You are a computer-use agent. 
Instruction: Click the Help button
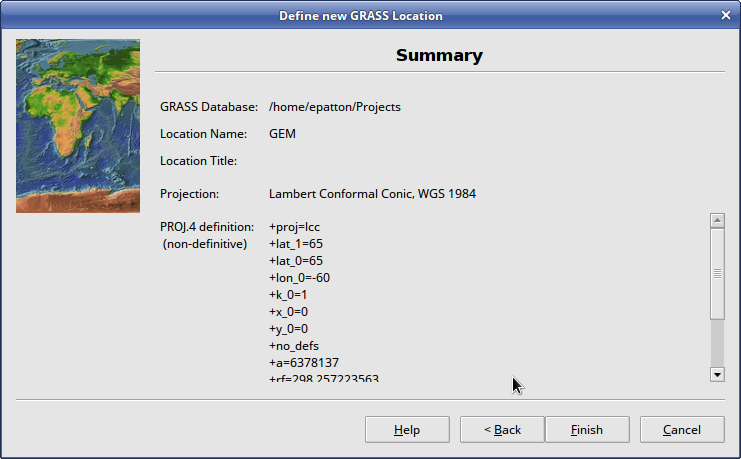click(407, 429)
